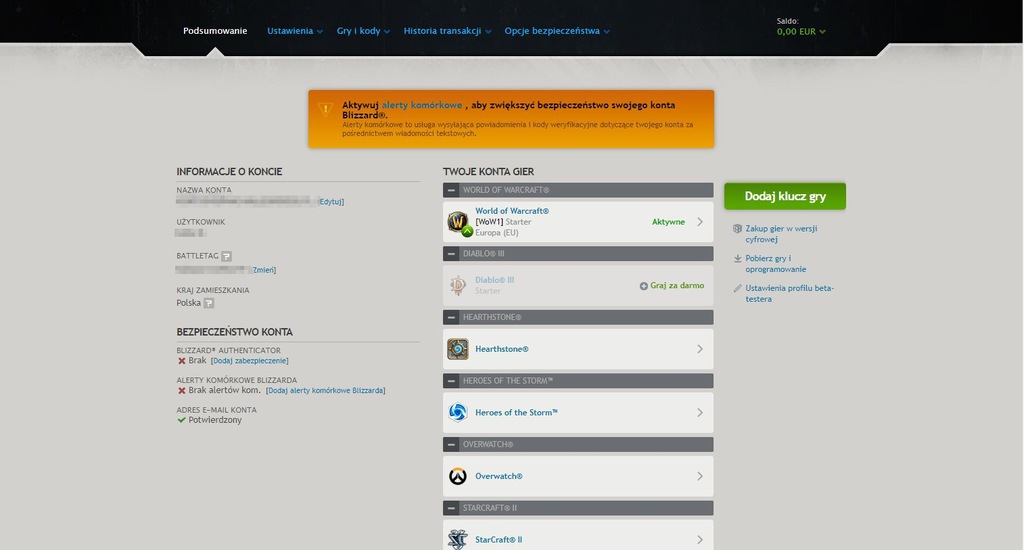Open the Historia transakcji menu
This screenshot has height=550, width=1024.
coord(447,31)
